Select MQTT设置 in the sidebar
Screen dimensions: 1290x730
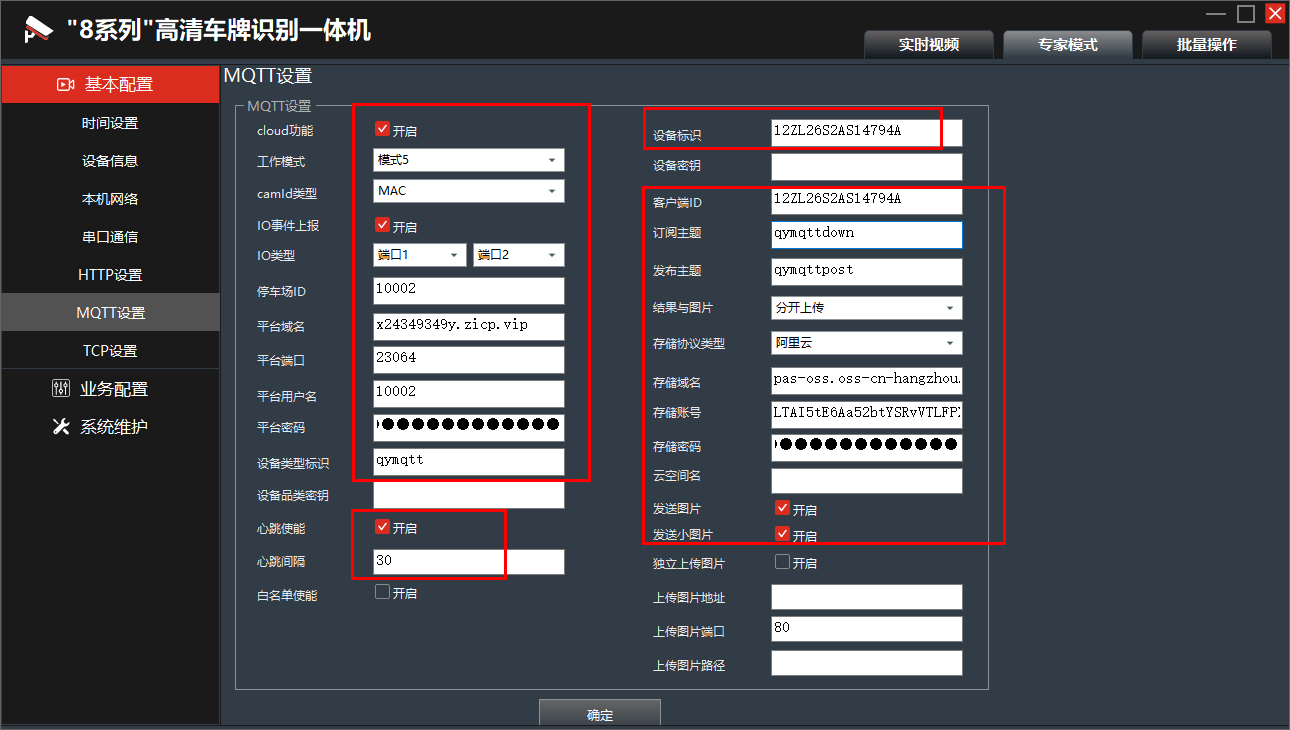point(110,313)
